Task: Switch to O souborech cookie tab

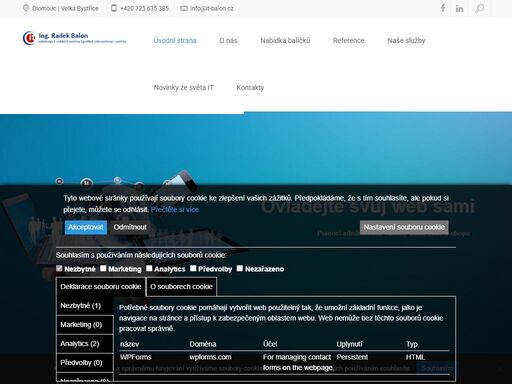Action: (x=181, y=287)
